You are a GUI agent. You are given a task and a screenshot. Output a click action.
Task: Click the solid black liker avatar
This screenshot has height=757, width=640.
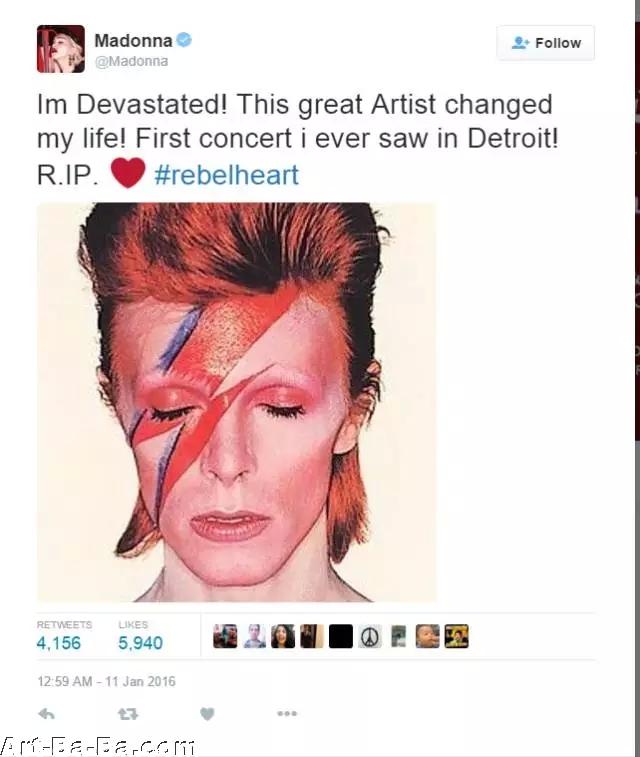(341, 636)
